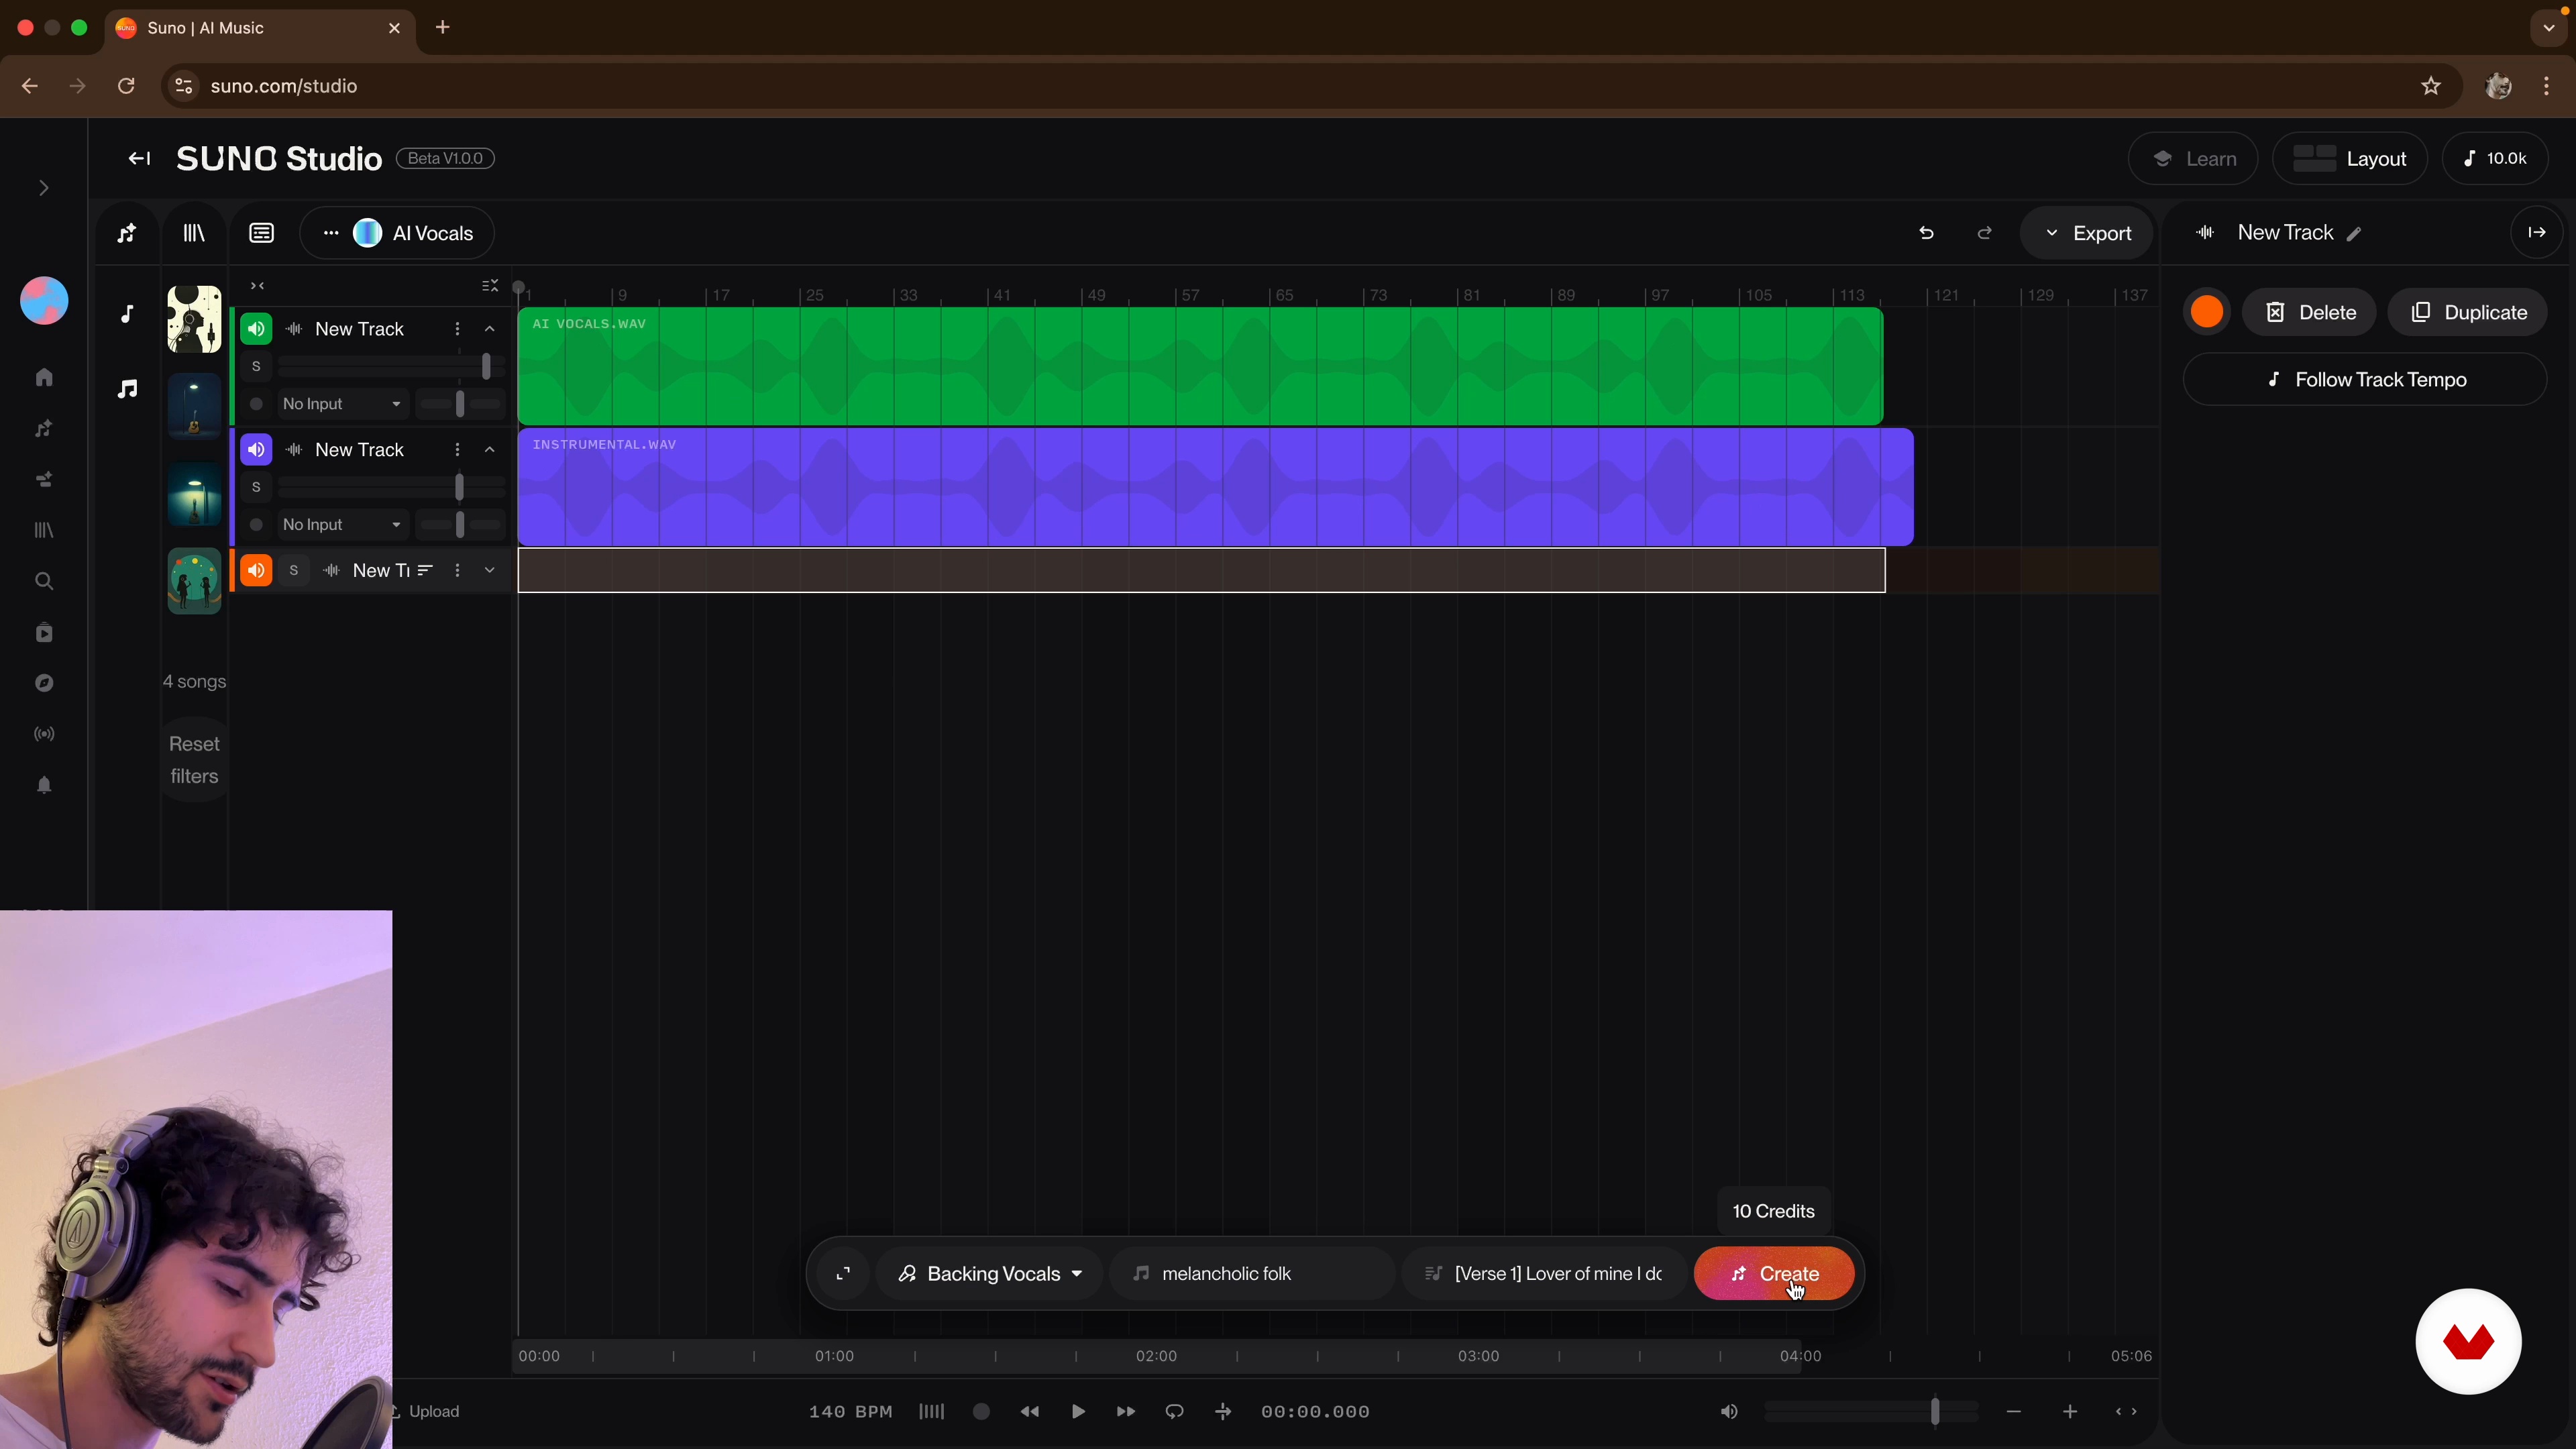Solo the Instrumental track

[256, 487]
